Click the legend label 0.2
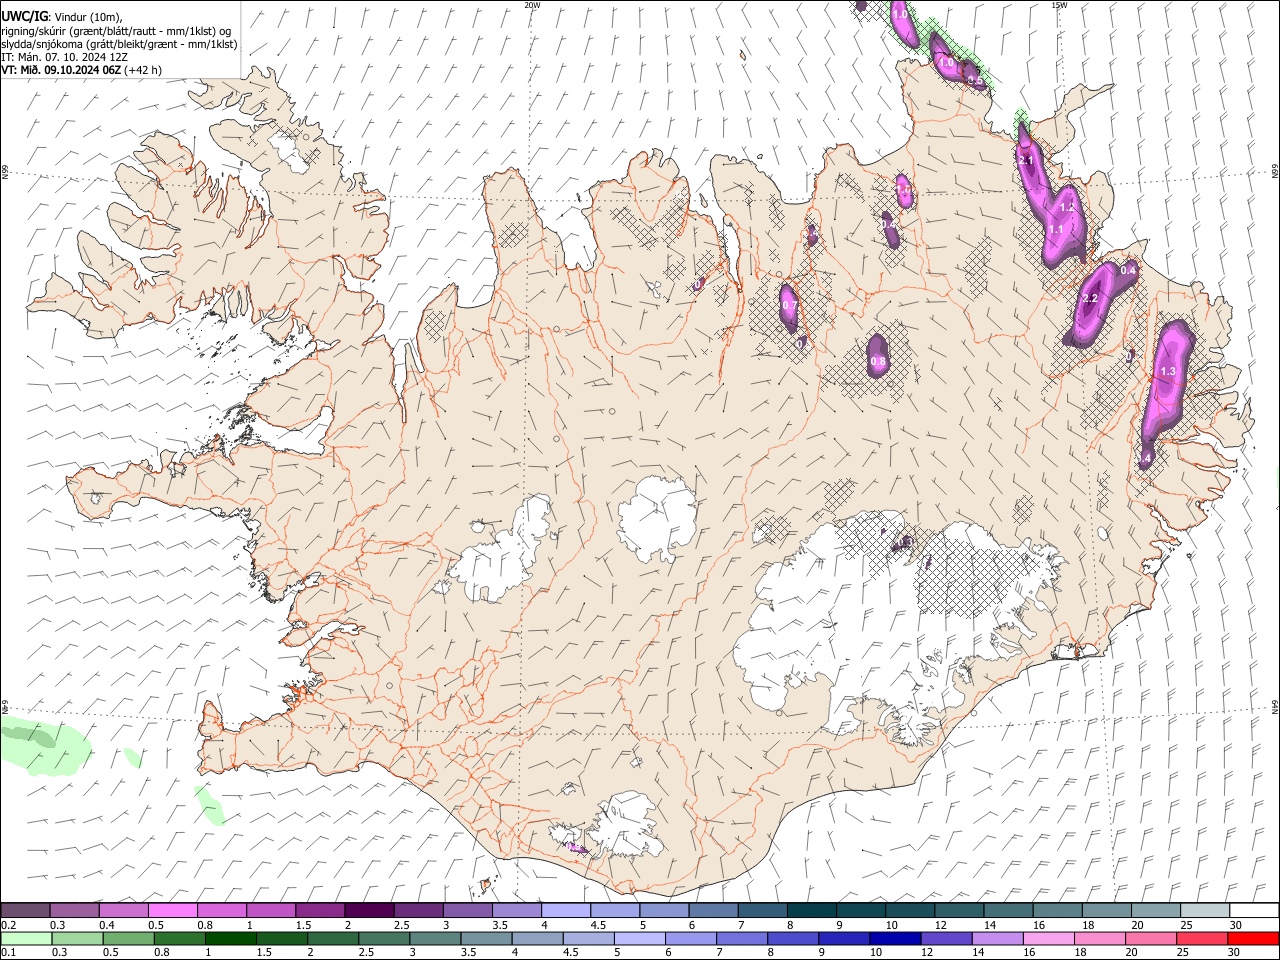The image size is (1280, 960). [x=8, y=925]
